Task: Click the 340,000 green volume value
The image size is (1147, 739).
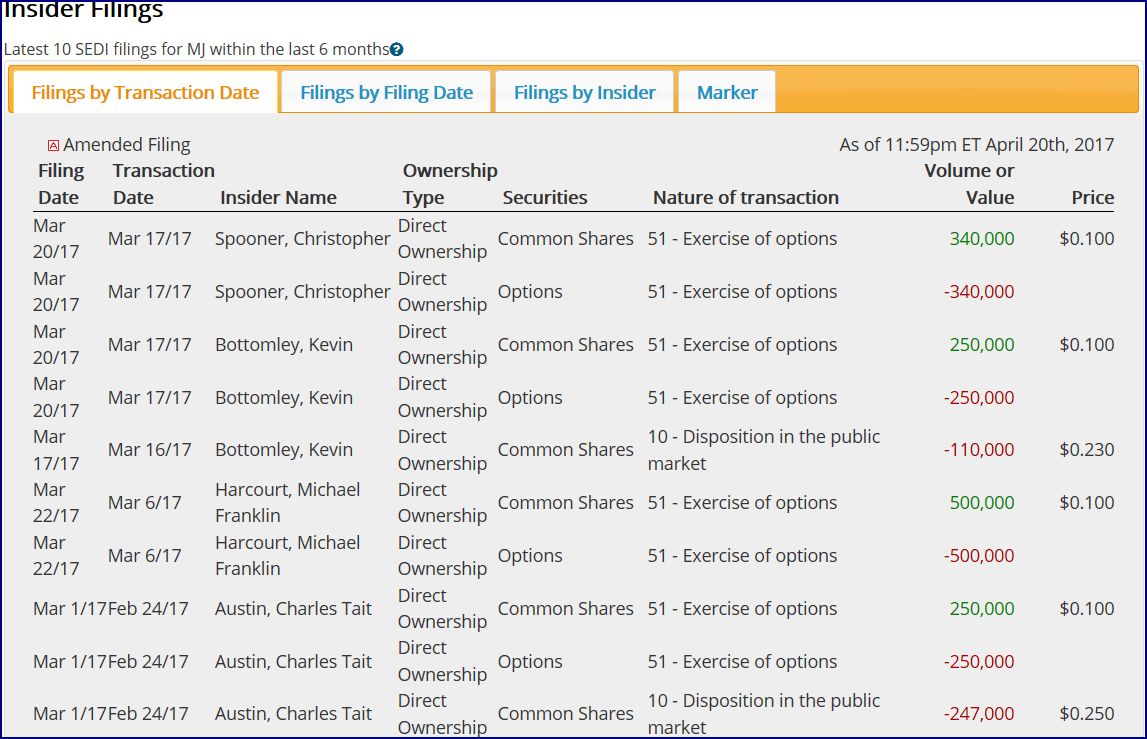Action: 981,239
